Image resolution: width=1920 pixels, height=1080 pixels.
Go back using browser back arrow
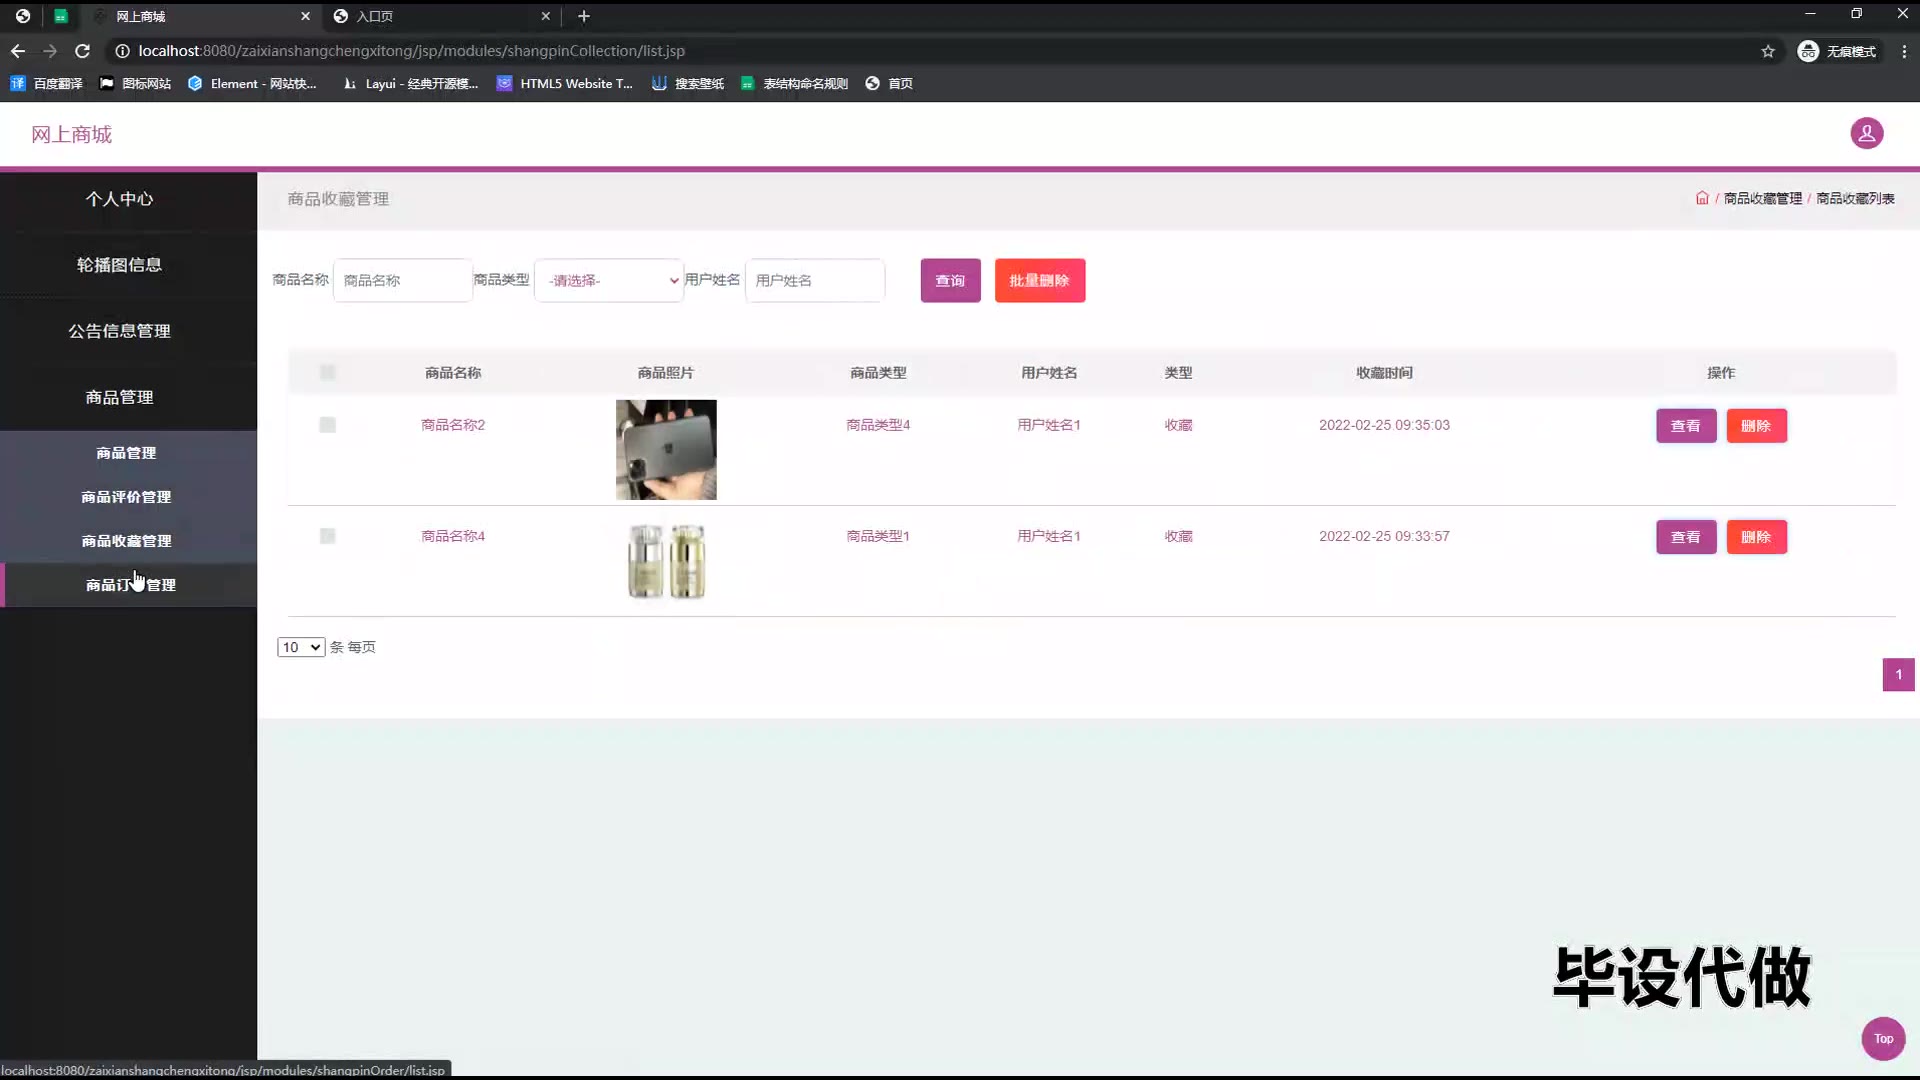[x=18, y=51]
